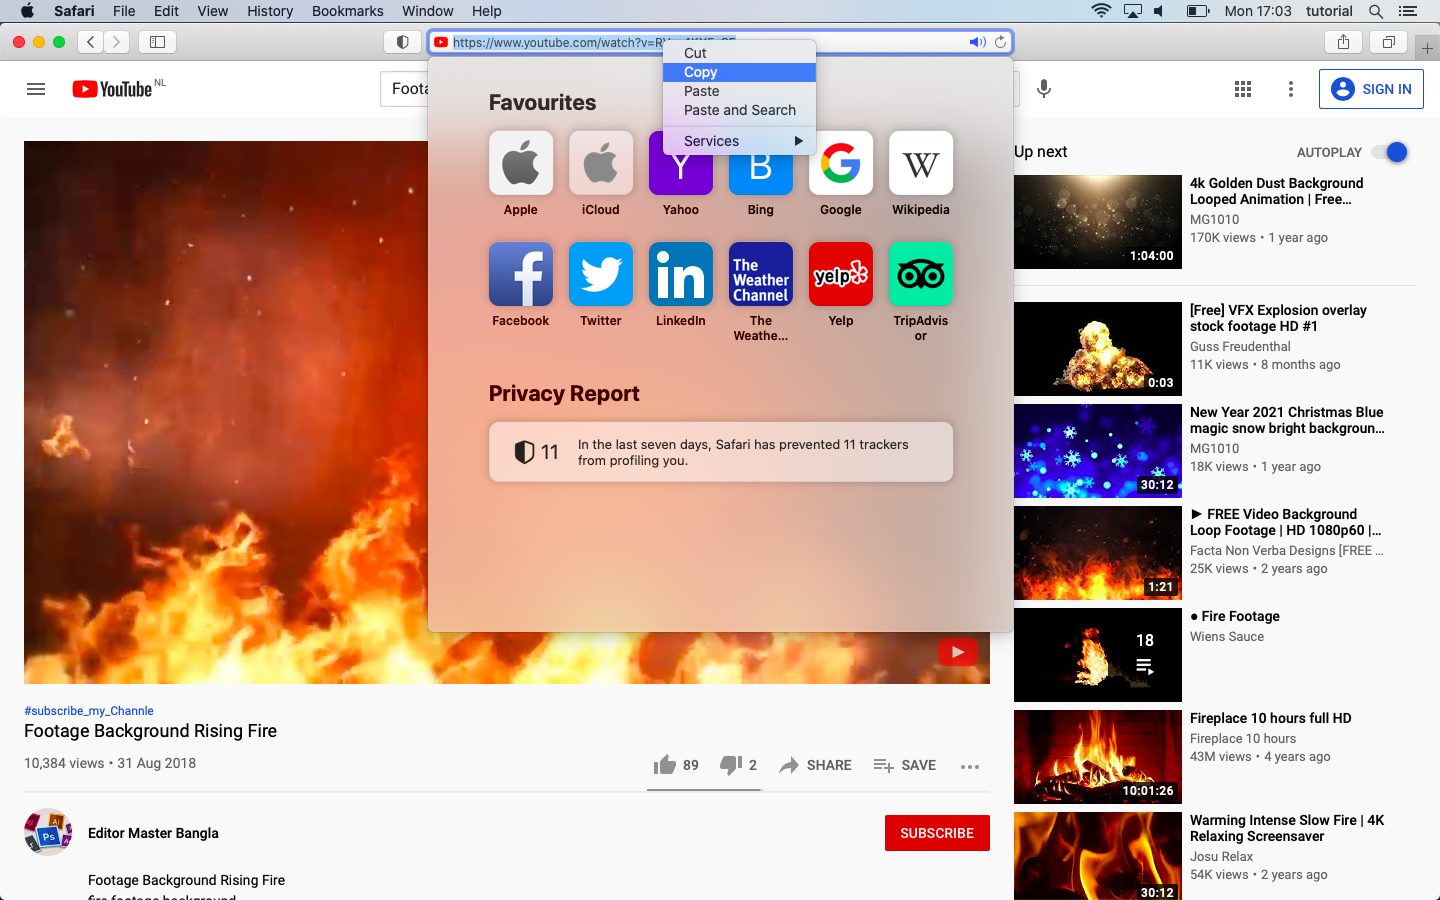This screenshot has height=900, width=1440.
Task: Open more actions ellipsis under video
Action: pos(969,766)
